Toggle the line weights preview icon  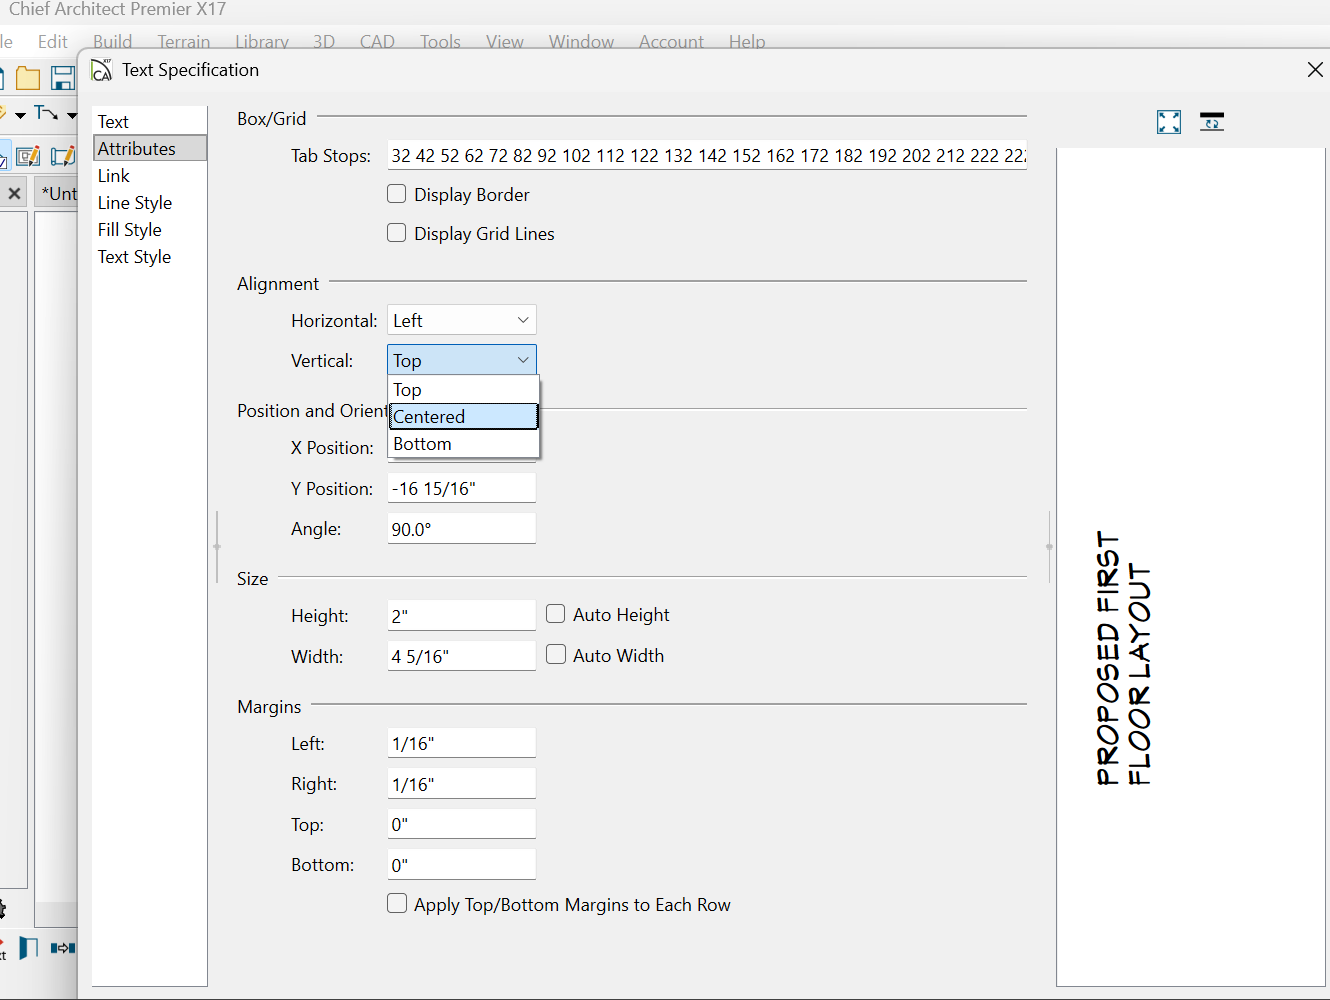(x=1212, y=122)
